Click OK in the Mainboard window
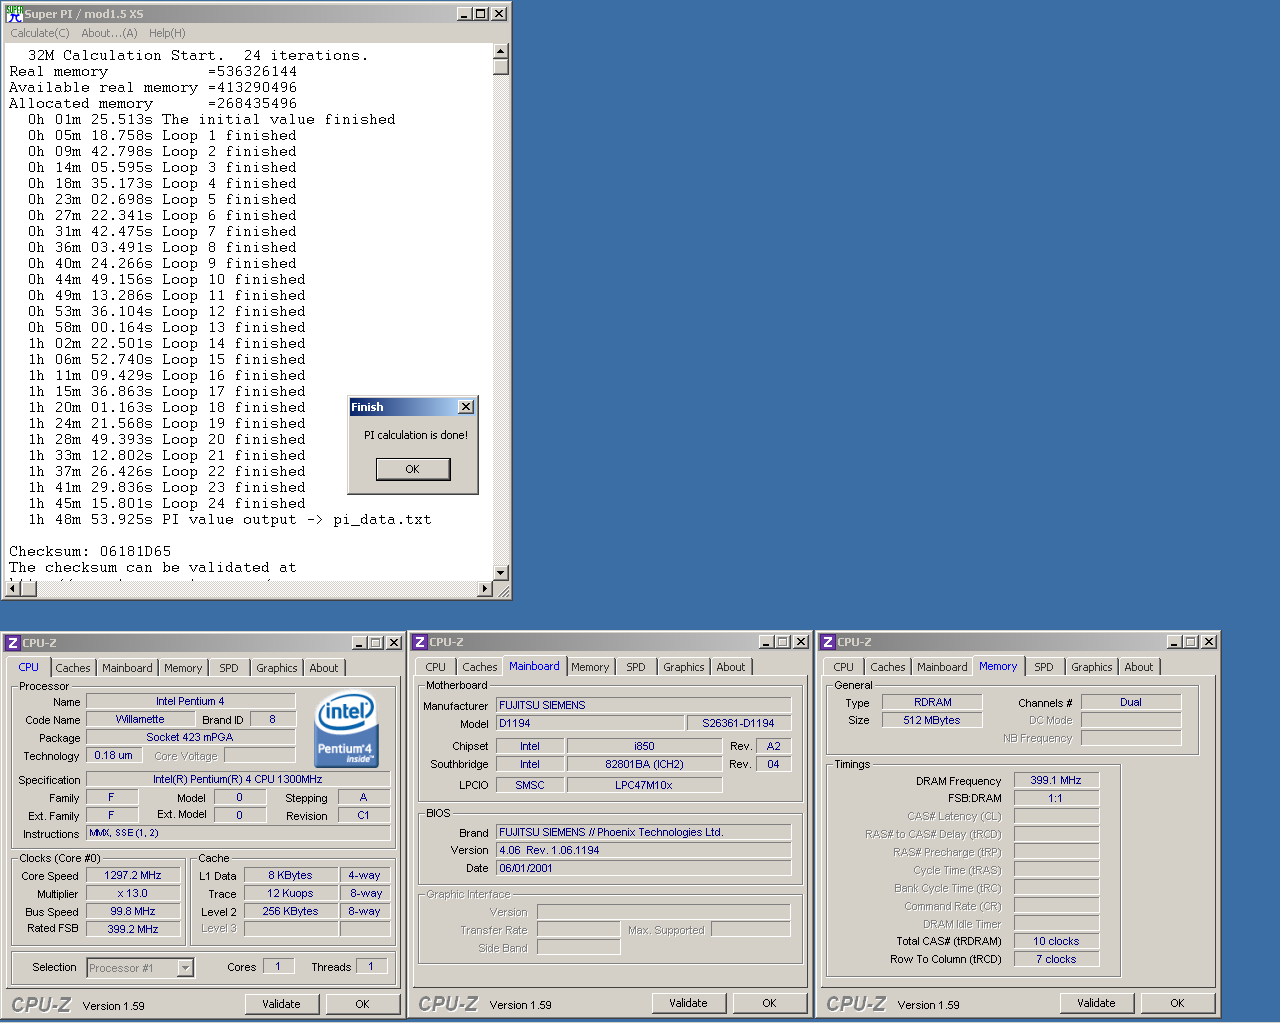Viewport: 1280px width, 1024px height. (769, 1003)
